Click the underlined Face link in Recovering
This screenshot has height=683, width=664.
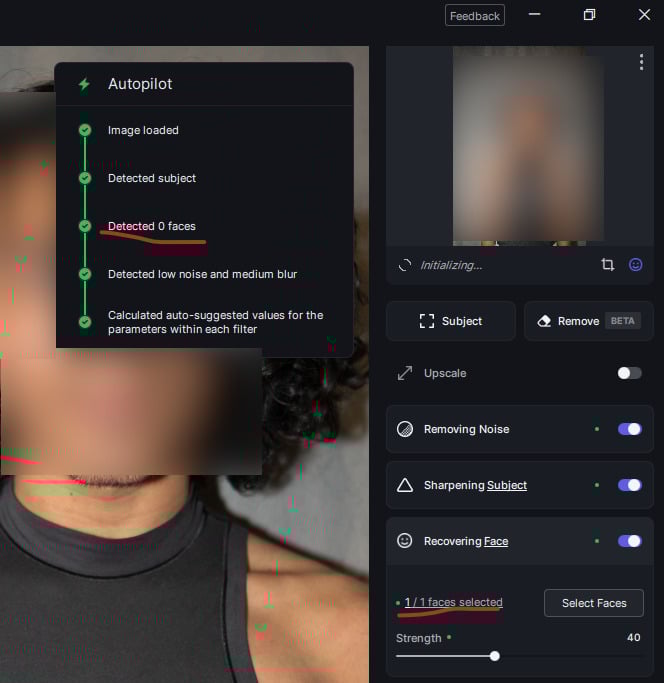pyautogui.click(x=496, y=541)
